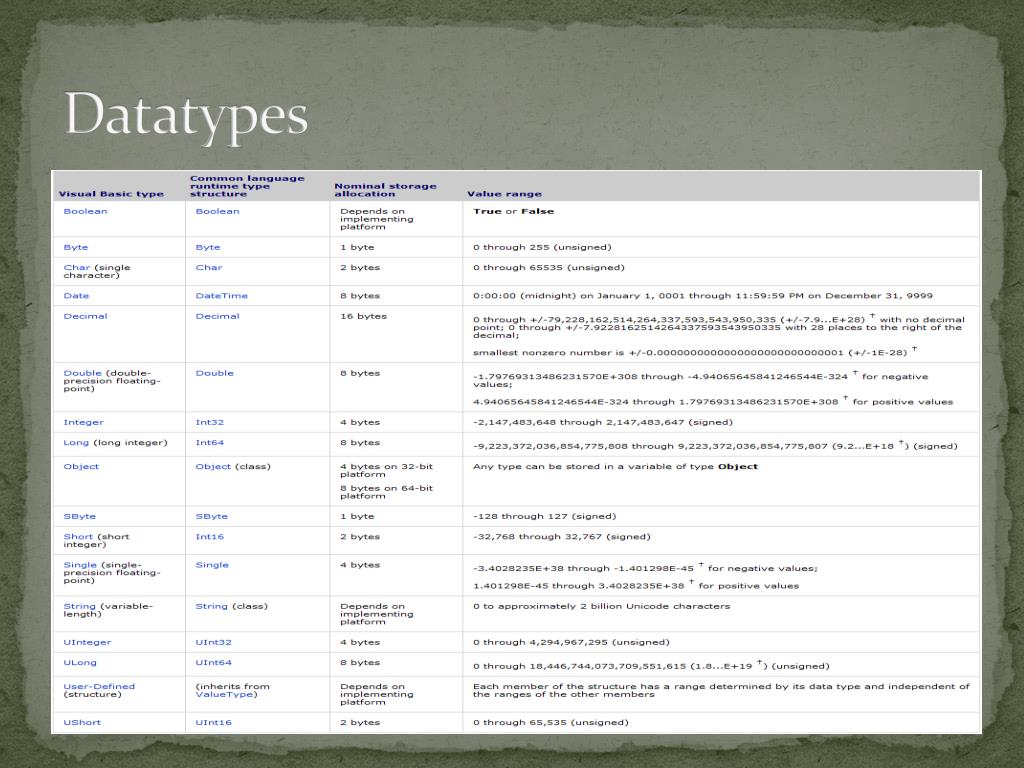Click the '1 byte' cell in the SByte row
This screenshot has height=768, width=1024.
tap(357, 517)
